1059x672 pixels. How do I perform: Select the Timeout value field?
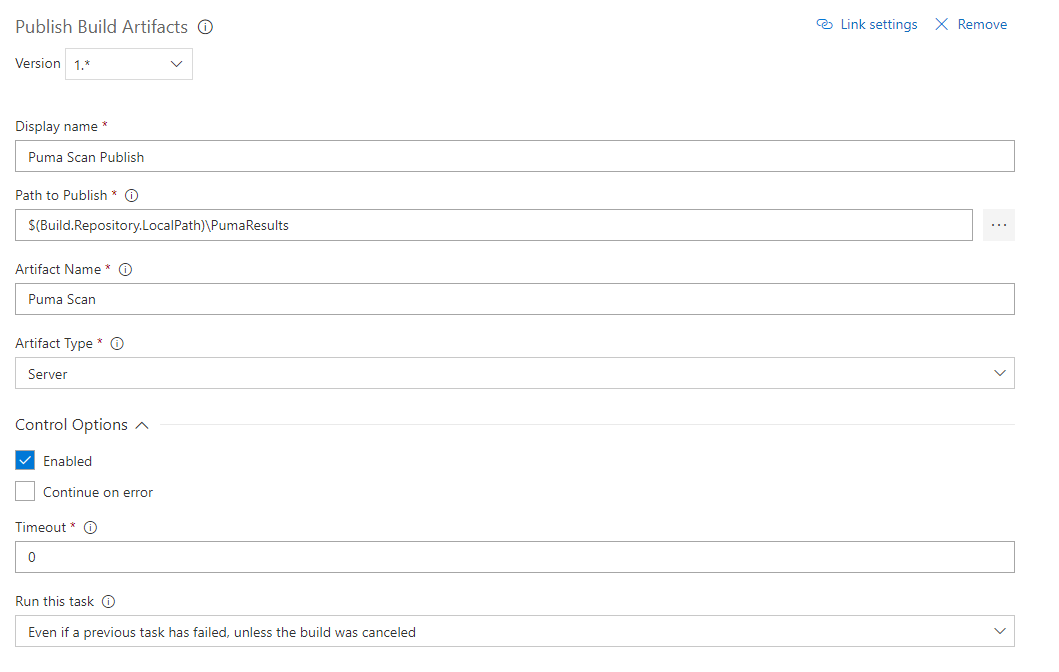pyautogui.click(x=514, y=557)
